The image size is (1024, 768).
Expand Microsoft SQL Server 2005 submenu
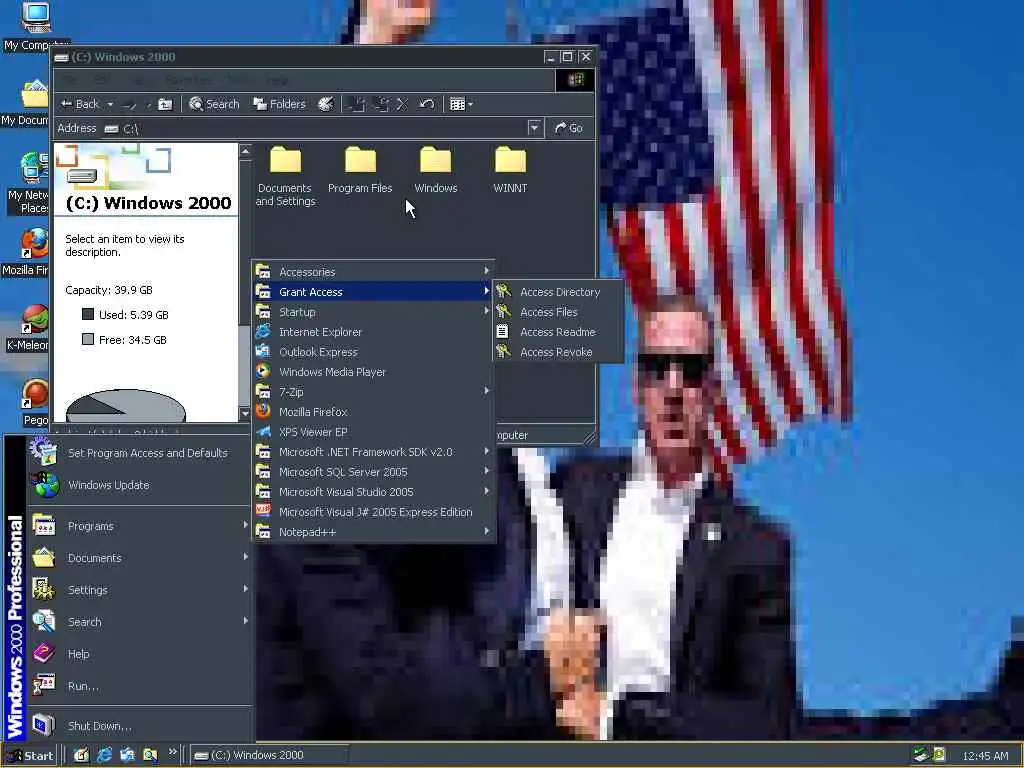pyautogui.click(x=373, y=472)
